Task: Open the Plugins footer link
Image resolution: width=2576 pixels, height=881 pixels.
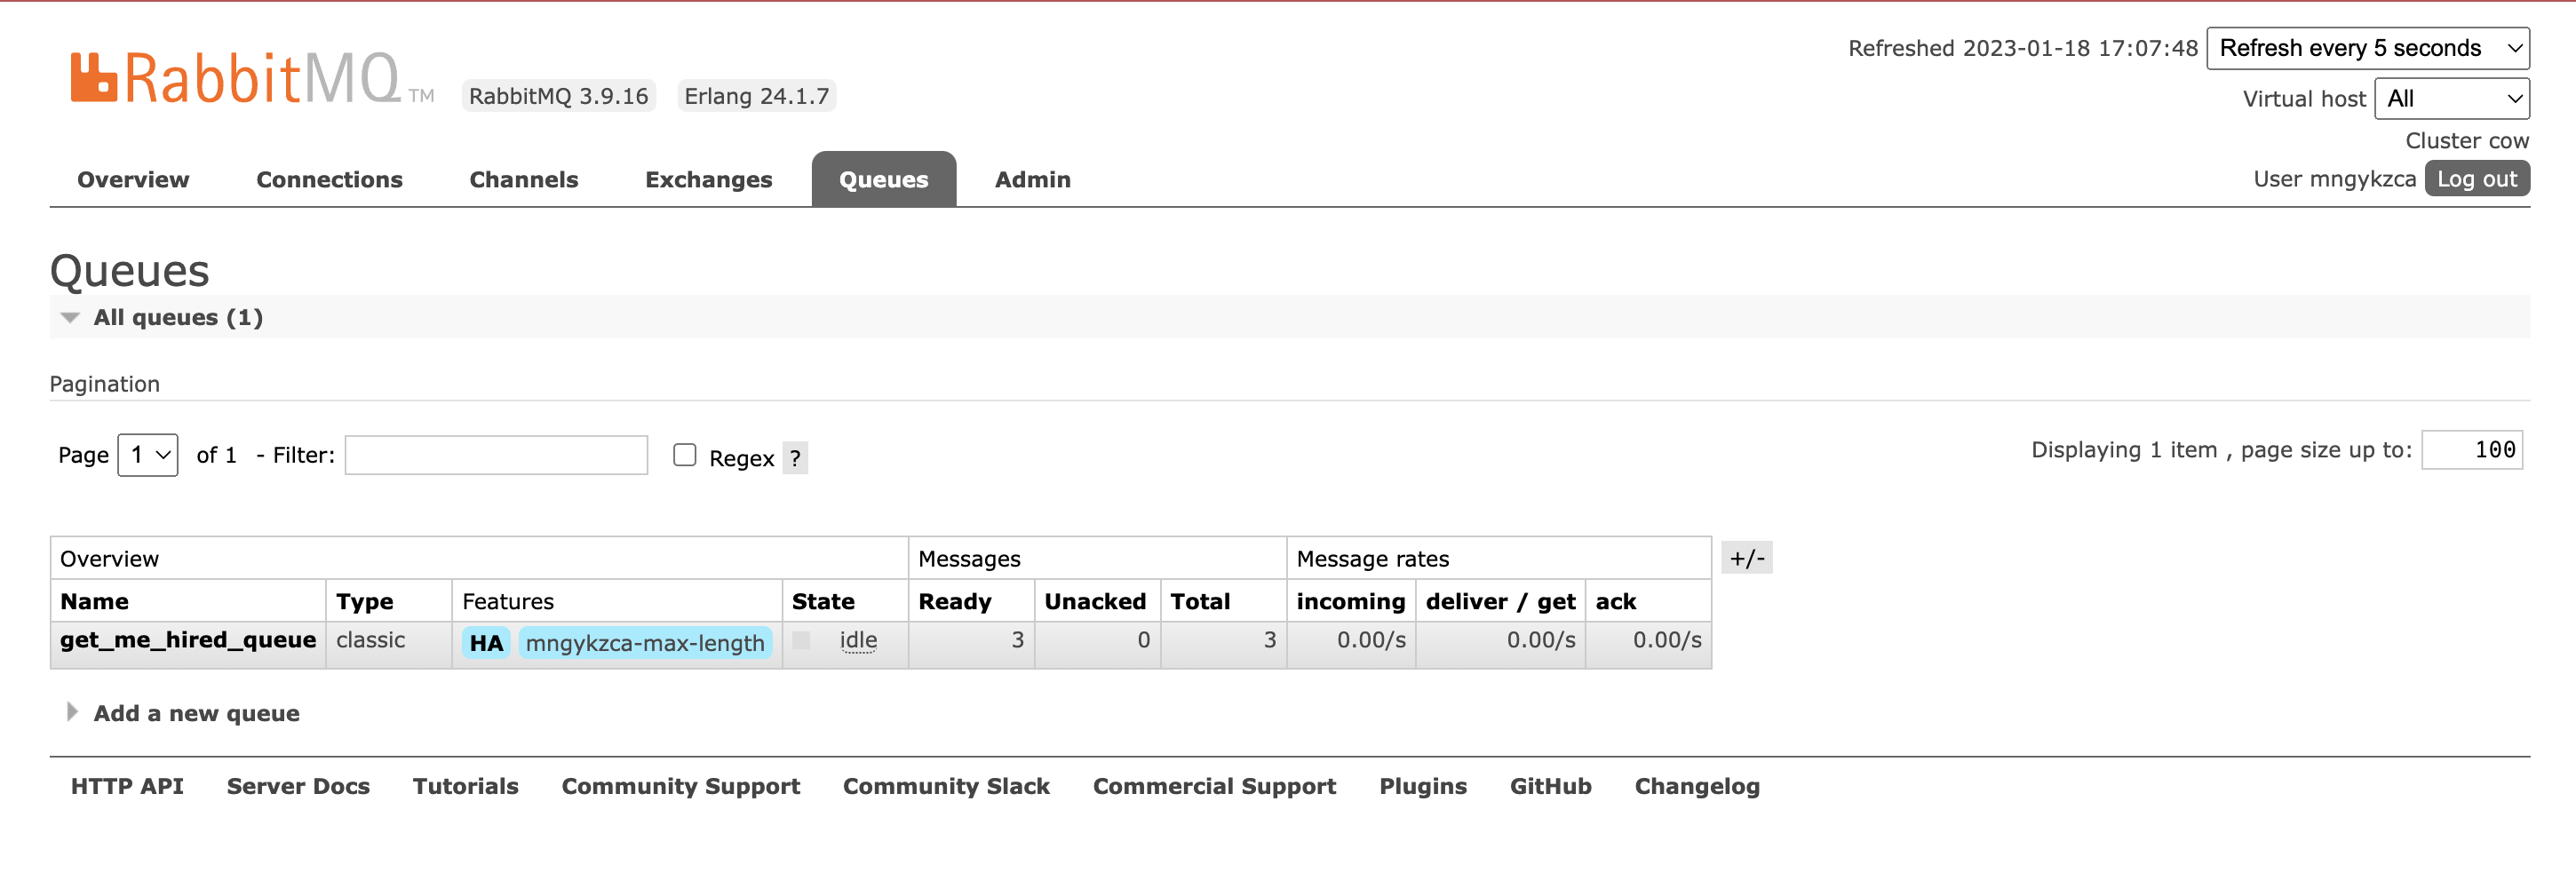Action: [1422, 787]
